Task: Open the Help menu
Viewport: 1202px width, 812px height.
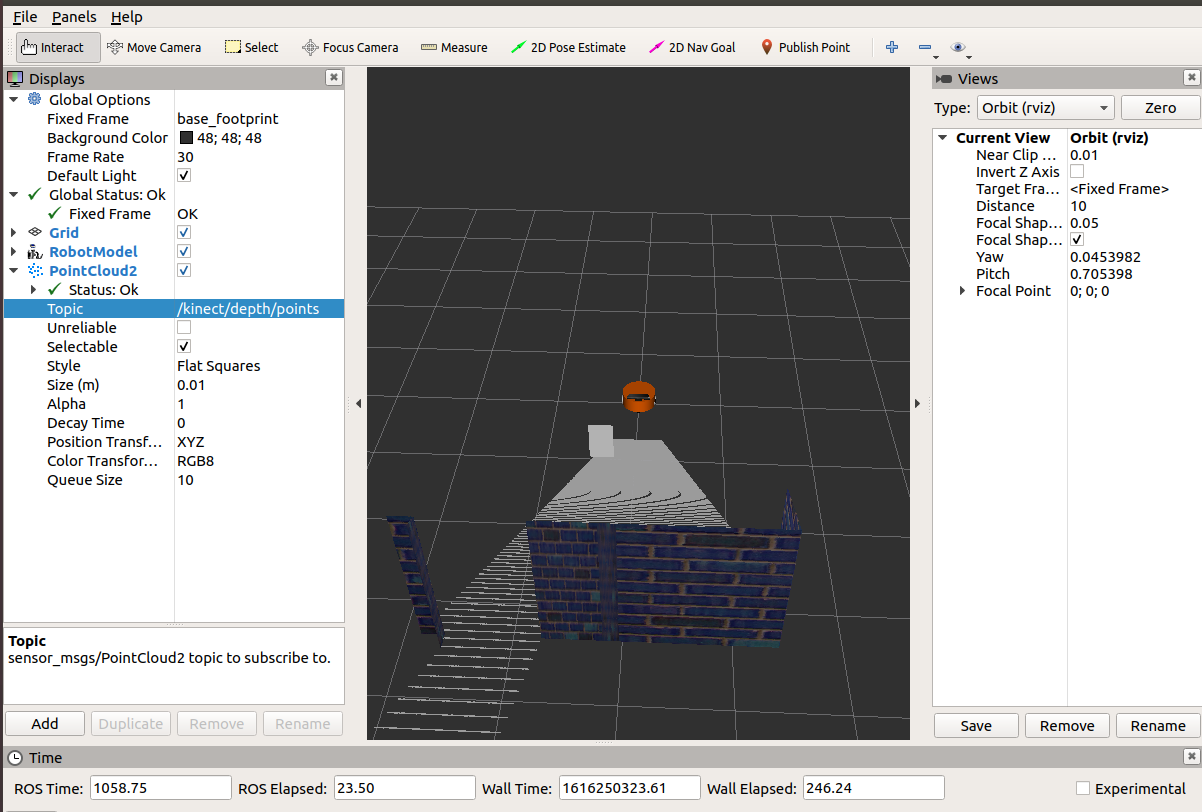Action: click(127, 16)
